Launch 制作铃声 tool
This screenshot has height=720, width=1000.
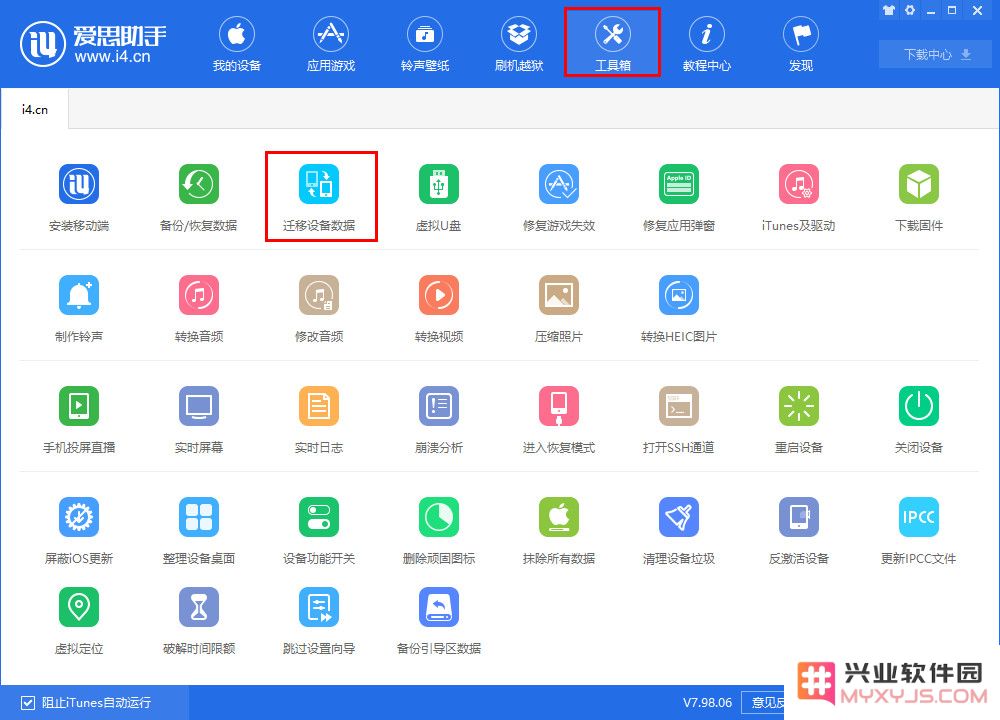pos(79,308)
